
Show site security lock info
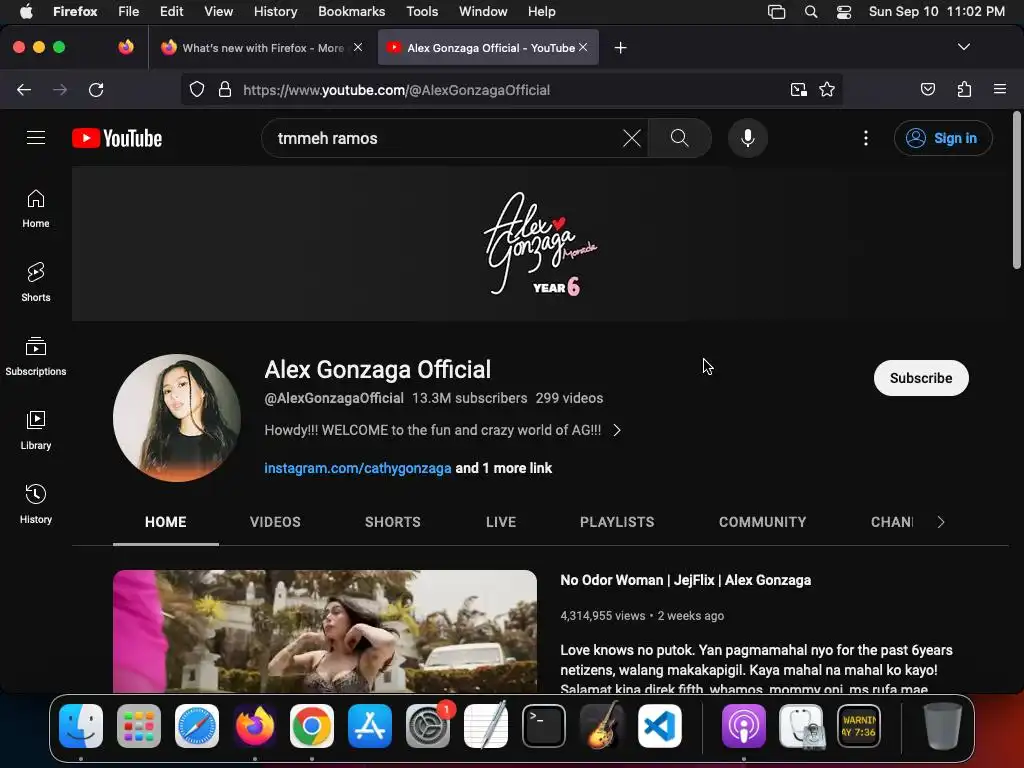pos(225,89)
